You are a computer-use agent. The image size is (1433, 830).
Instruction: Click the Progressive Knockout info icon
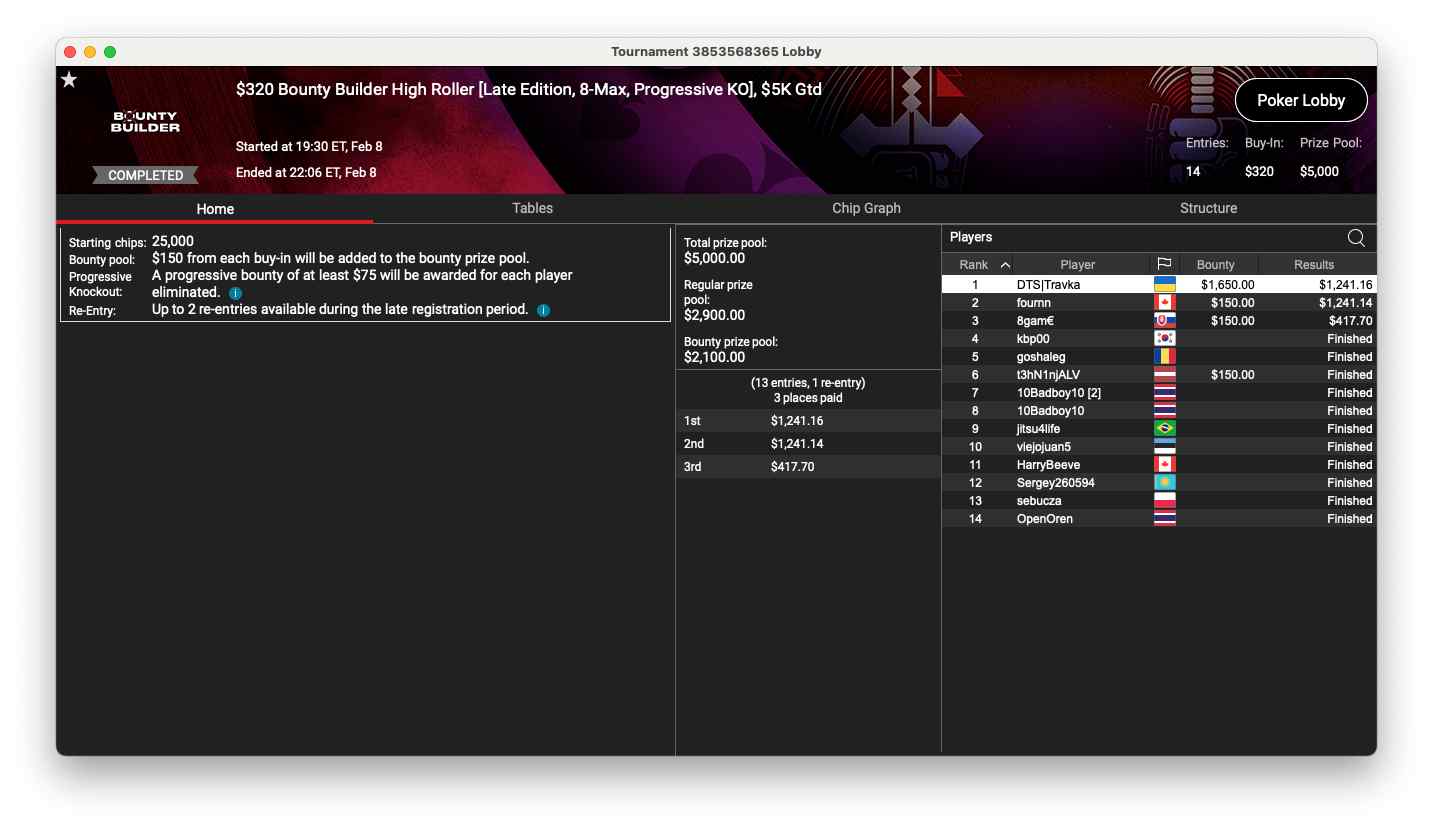click(x=235, y=293)
